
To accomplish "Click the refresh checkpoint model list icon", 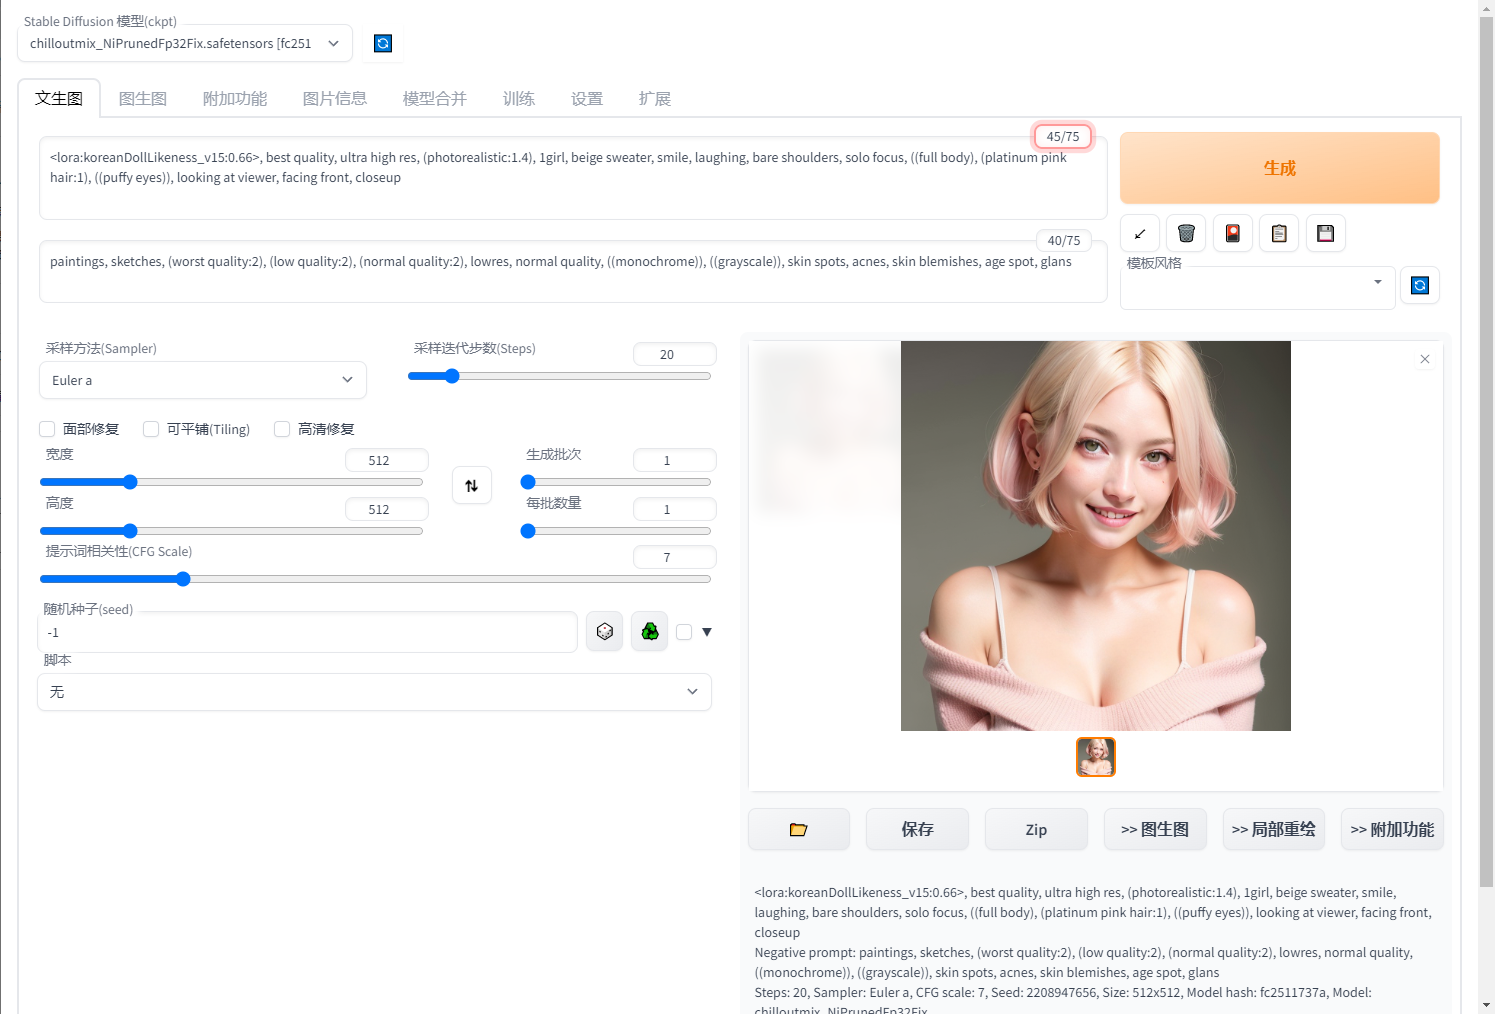I will pyautogui.click(x=382, y=43).
